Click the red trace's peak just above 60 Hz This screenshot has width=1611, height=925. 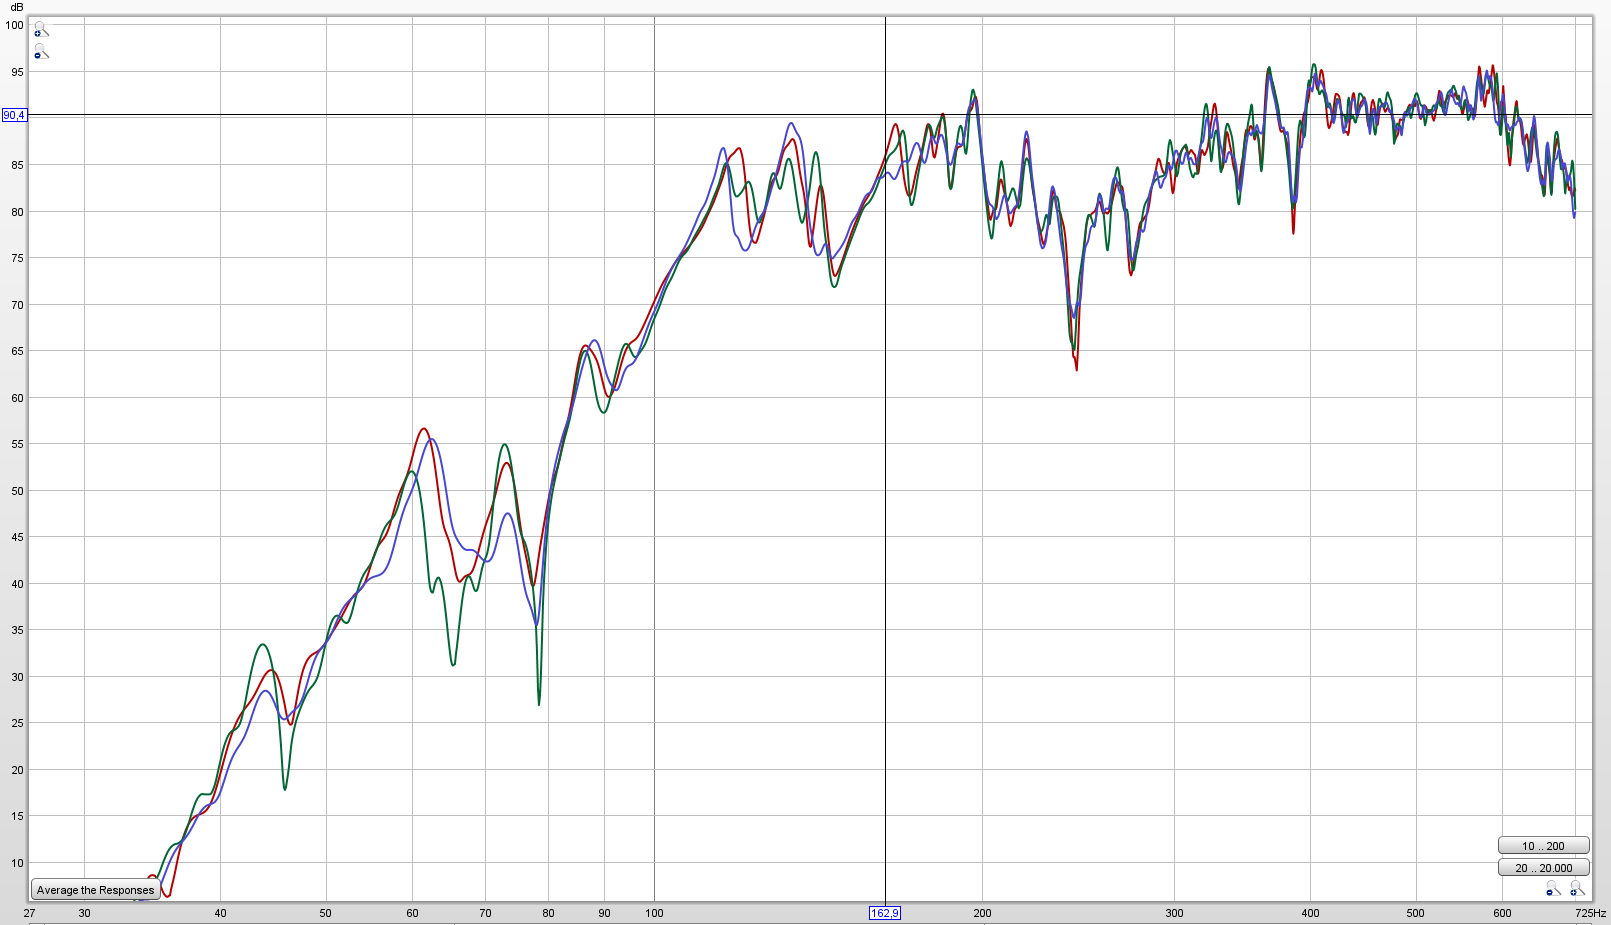[x=423, y=429]
